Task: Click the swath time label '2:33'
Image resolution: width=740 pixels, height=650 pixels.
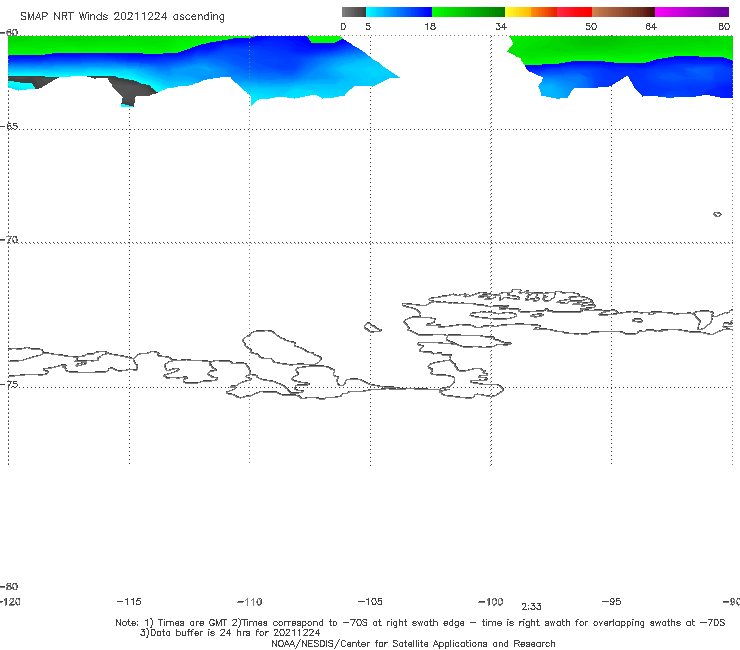Action: [x=531, y=607]
